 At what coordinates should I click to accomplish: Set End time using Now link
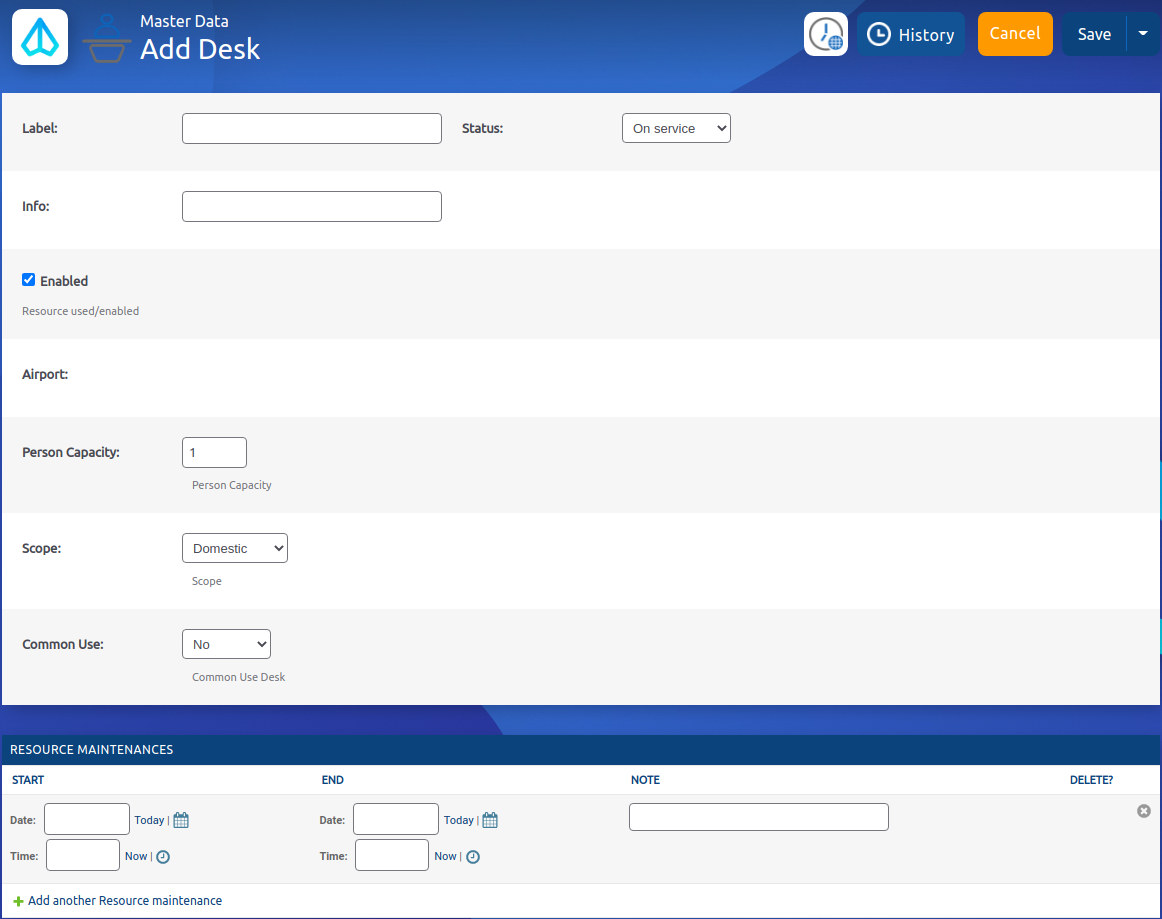point(445,856)
